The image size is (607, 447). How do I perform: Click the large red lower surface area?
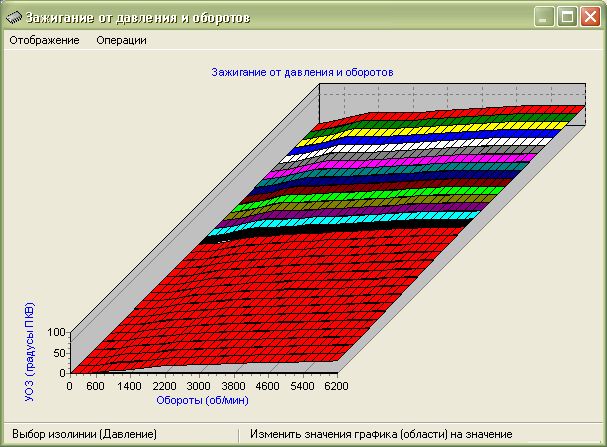tap(250, 300)
